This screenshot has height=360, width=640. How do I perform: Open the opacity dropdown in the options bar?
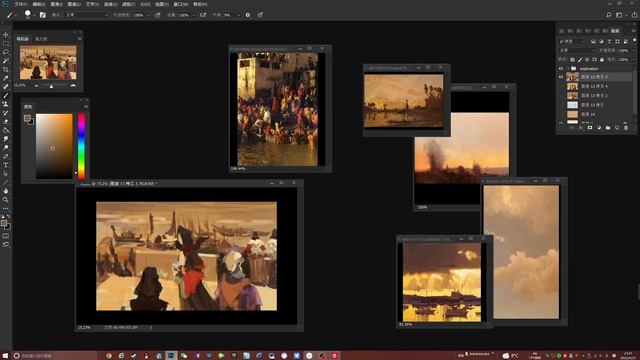tap(148, 15)
